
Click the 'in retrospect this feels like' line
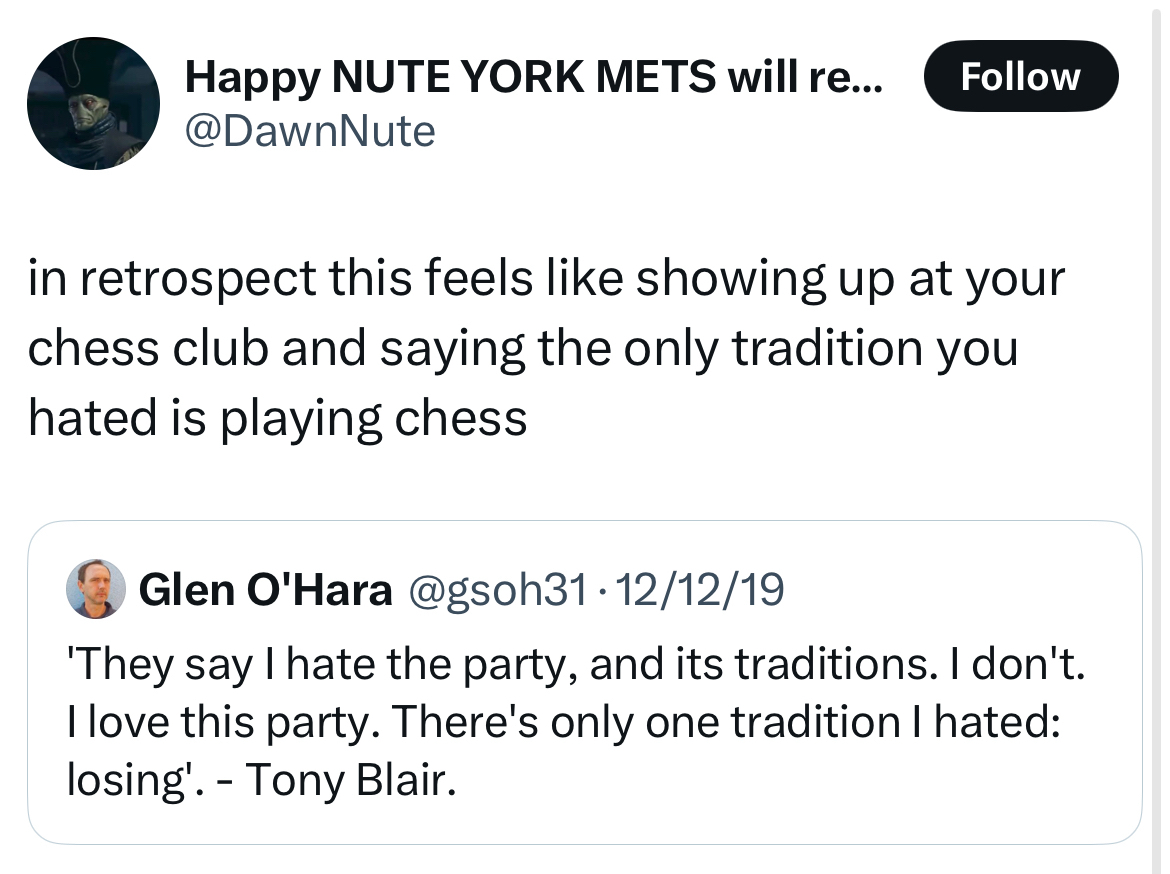point(546,278)
